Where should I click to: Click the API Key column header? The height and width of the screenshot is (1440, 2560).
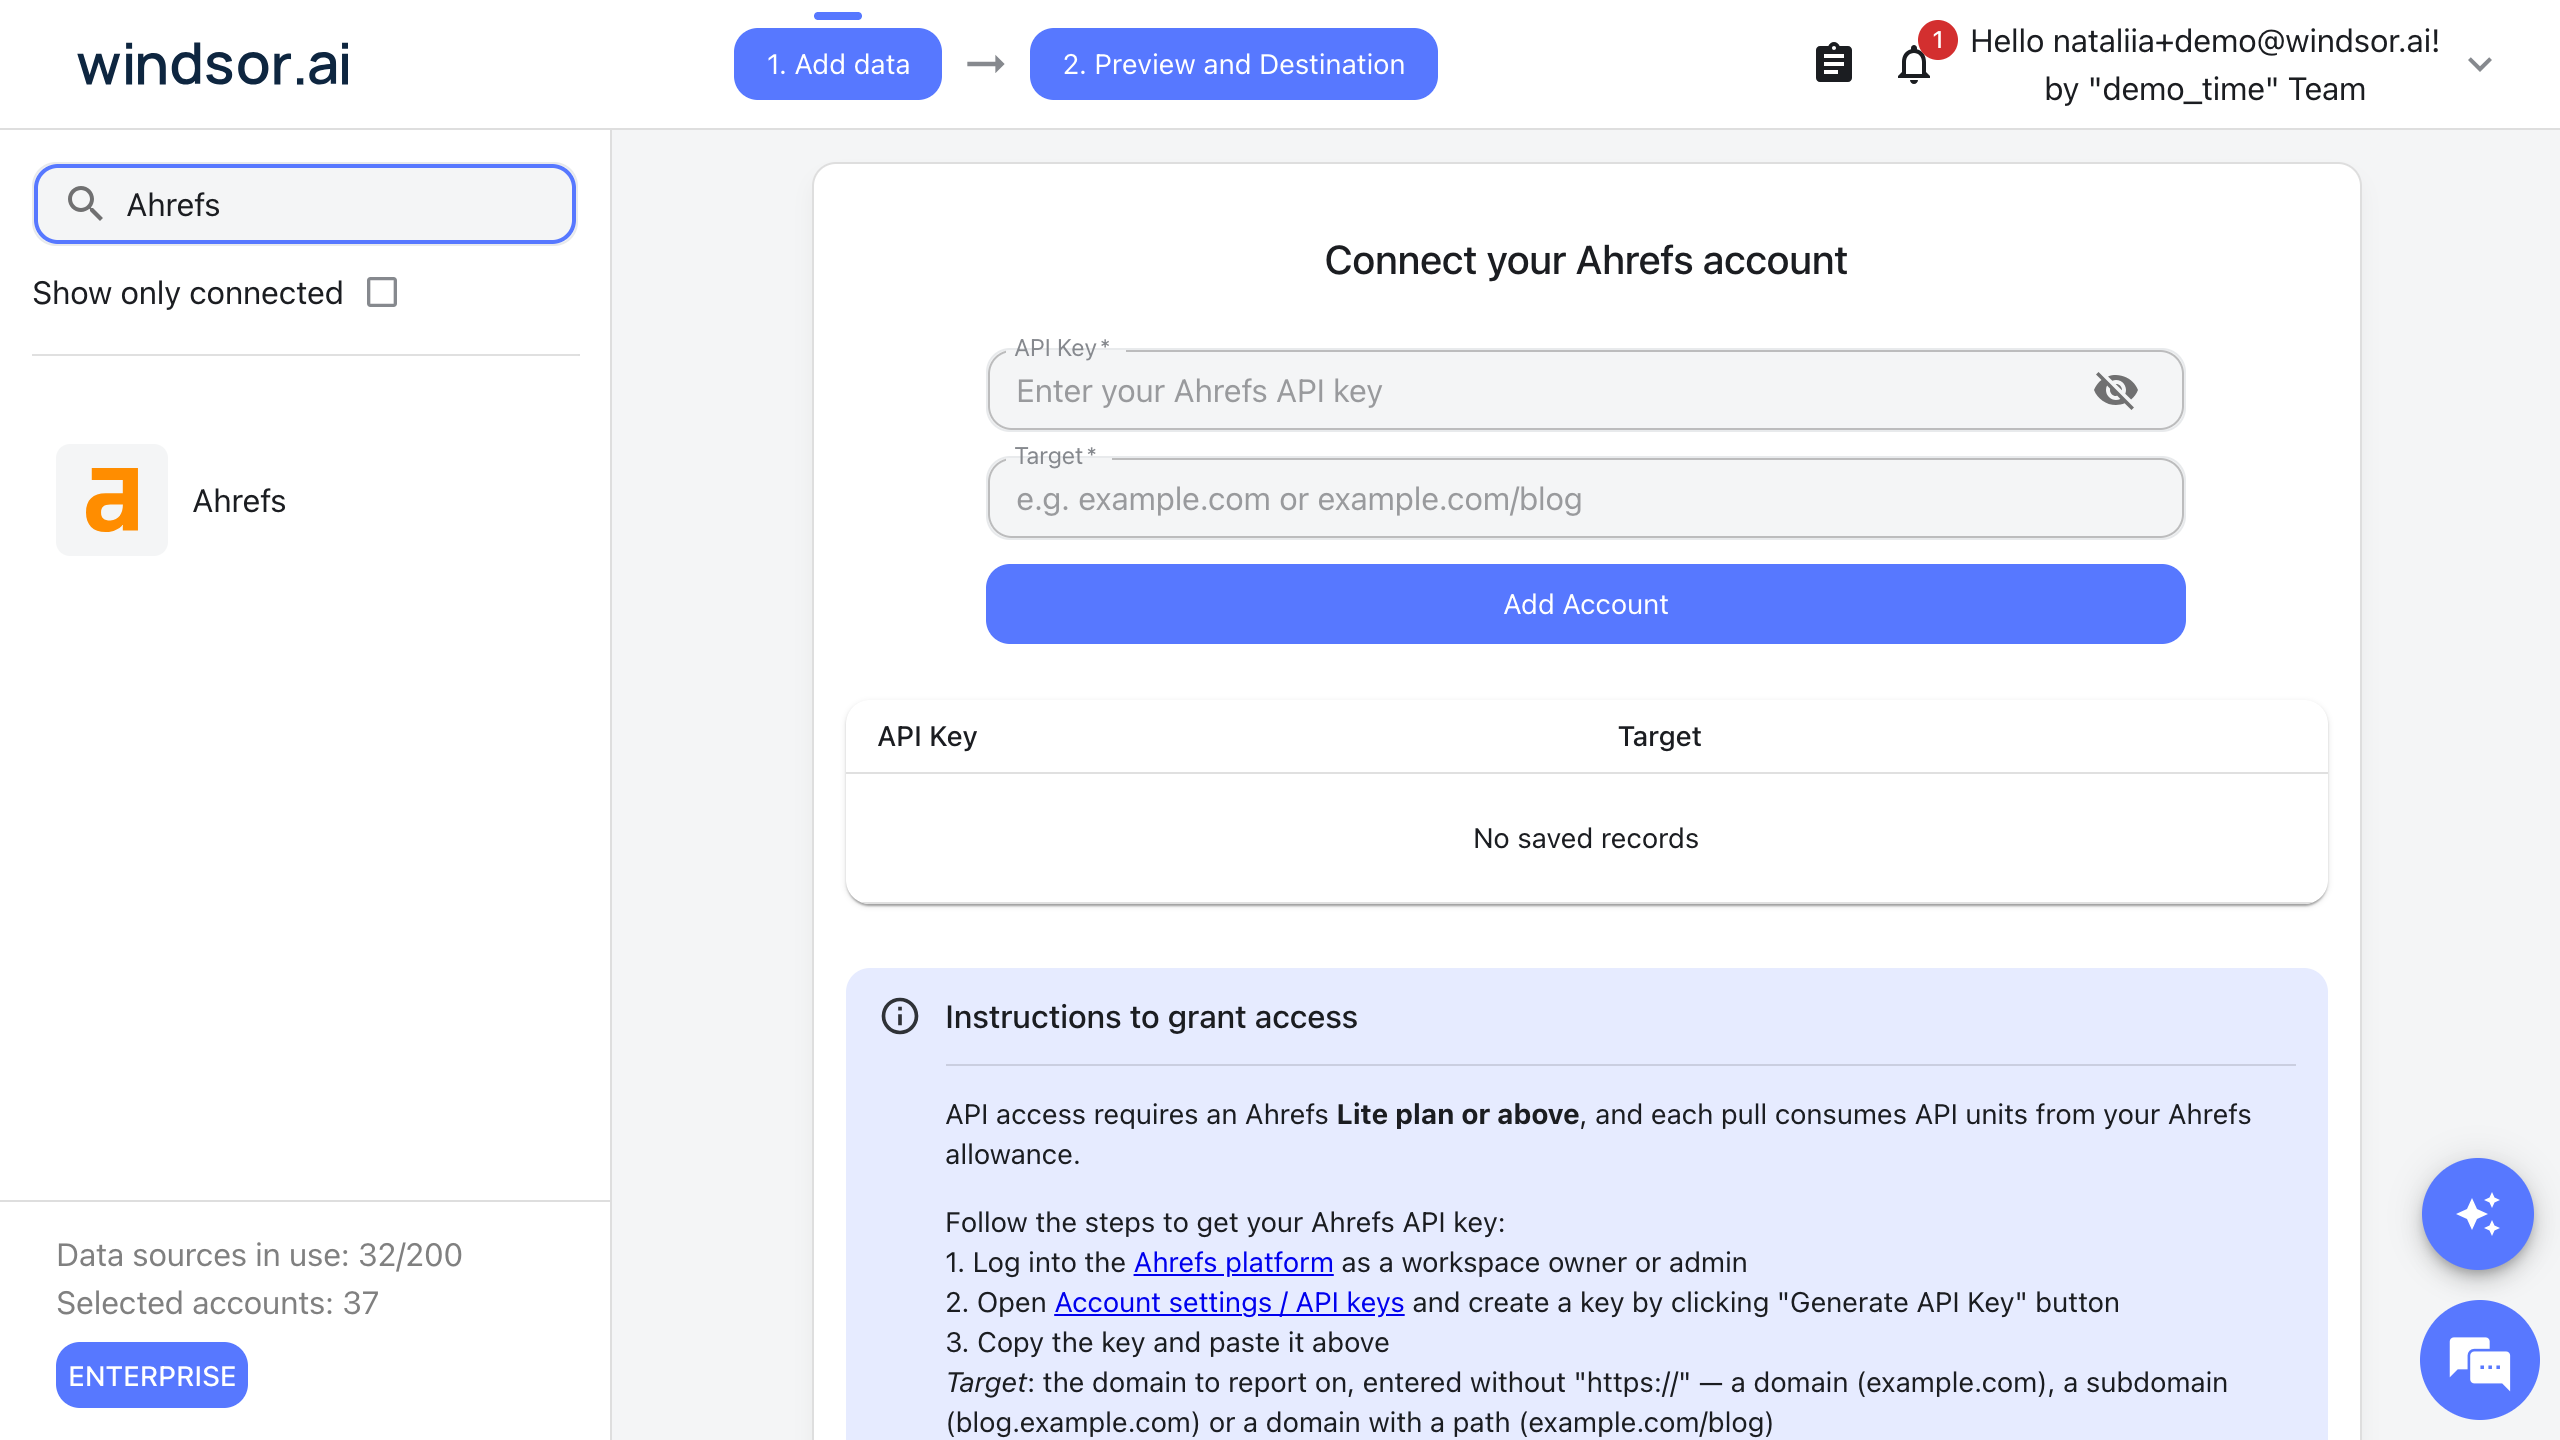(x=927, y=736)
